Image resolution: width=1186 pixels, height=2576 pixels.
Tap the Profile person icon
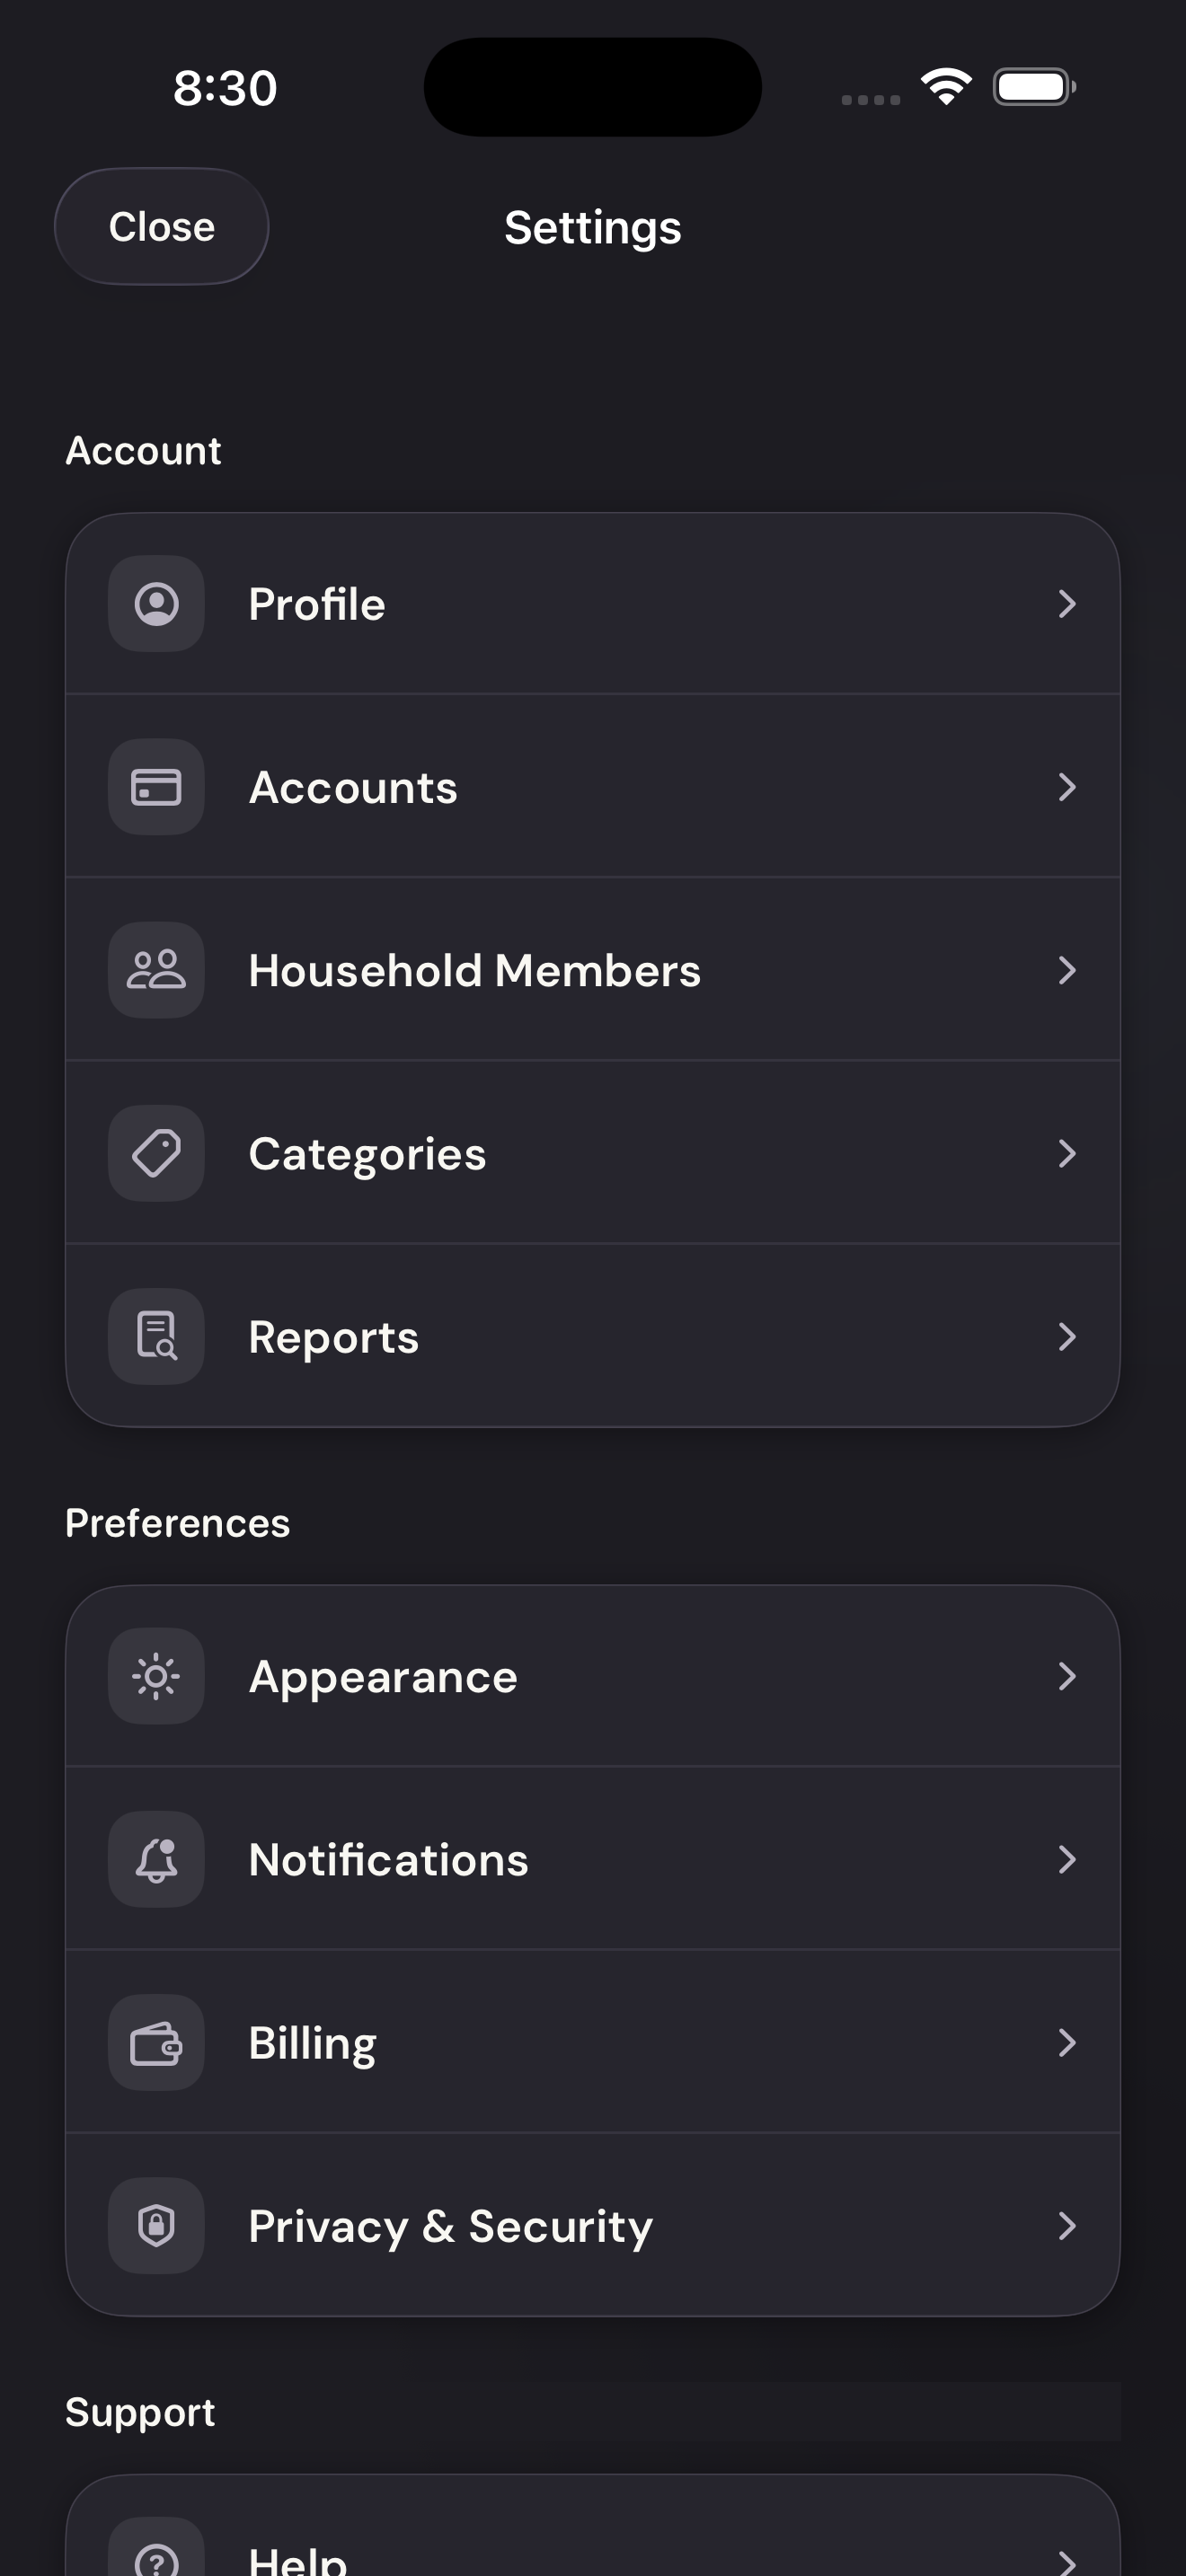[x=156, y=604]
